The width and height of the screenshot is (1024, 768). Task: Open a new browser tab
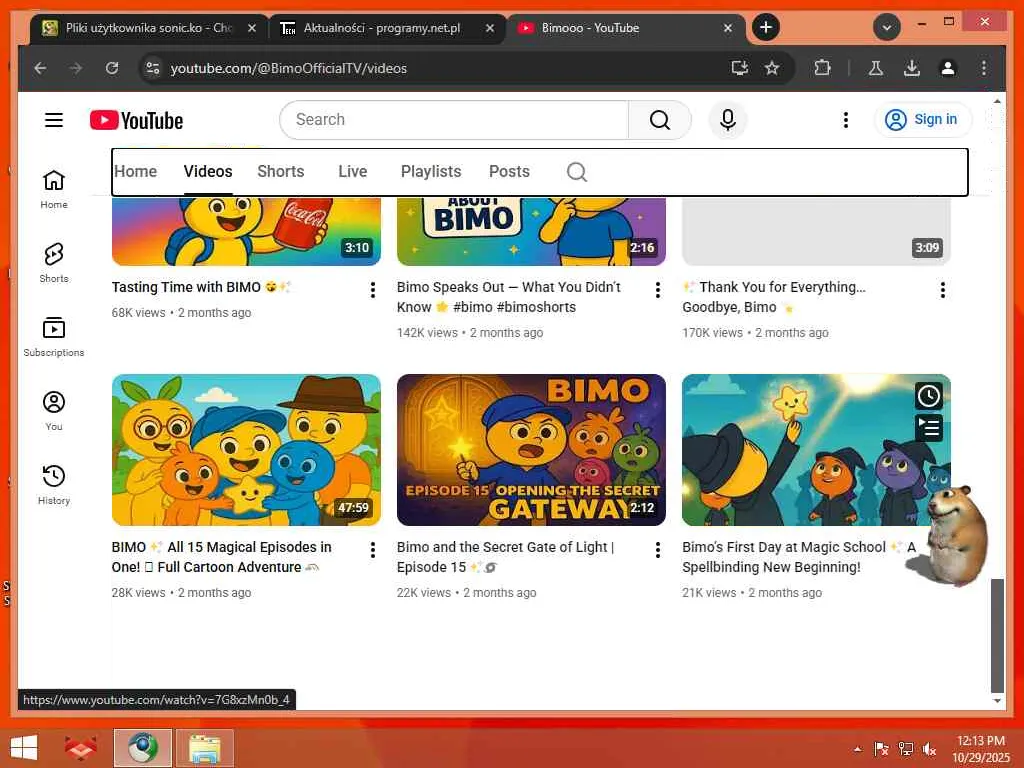click(766, 27)
